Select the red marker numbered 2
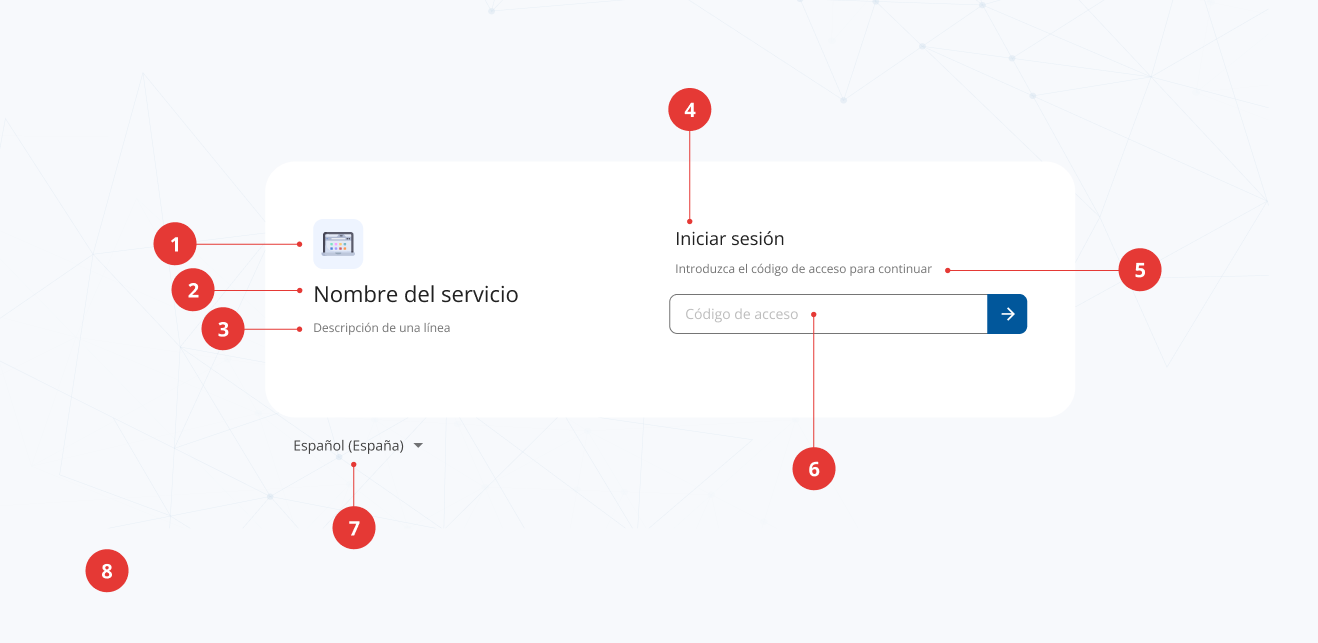Image resolution: width=1318 pixels, height=643 pixels. pos(192,290)
